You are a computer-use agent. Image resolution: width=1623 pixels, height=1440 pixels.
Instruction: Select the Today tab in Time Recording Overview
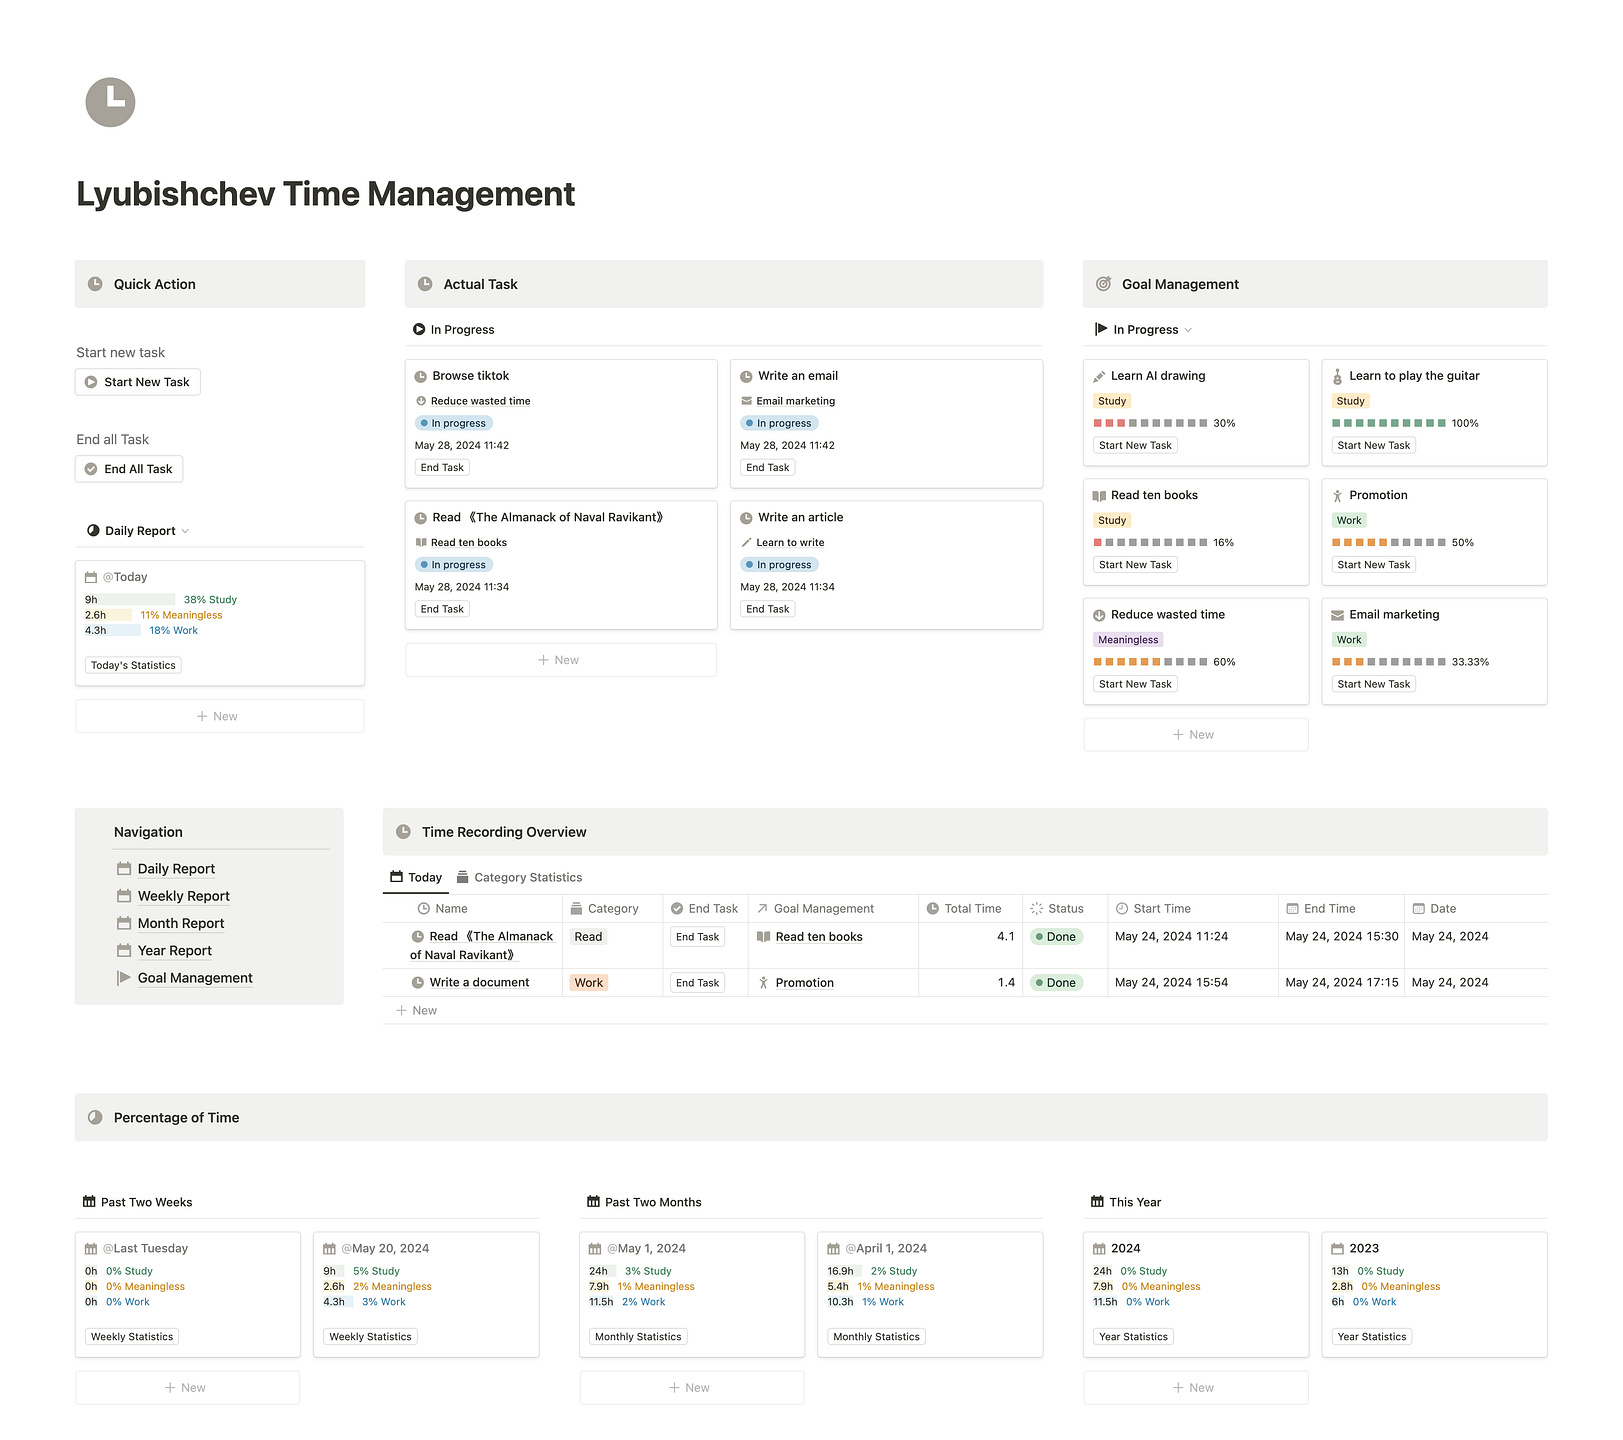tap(416, 877)
